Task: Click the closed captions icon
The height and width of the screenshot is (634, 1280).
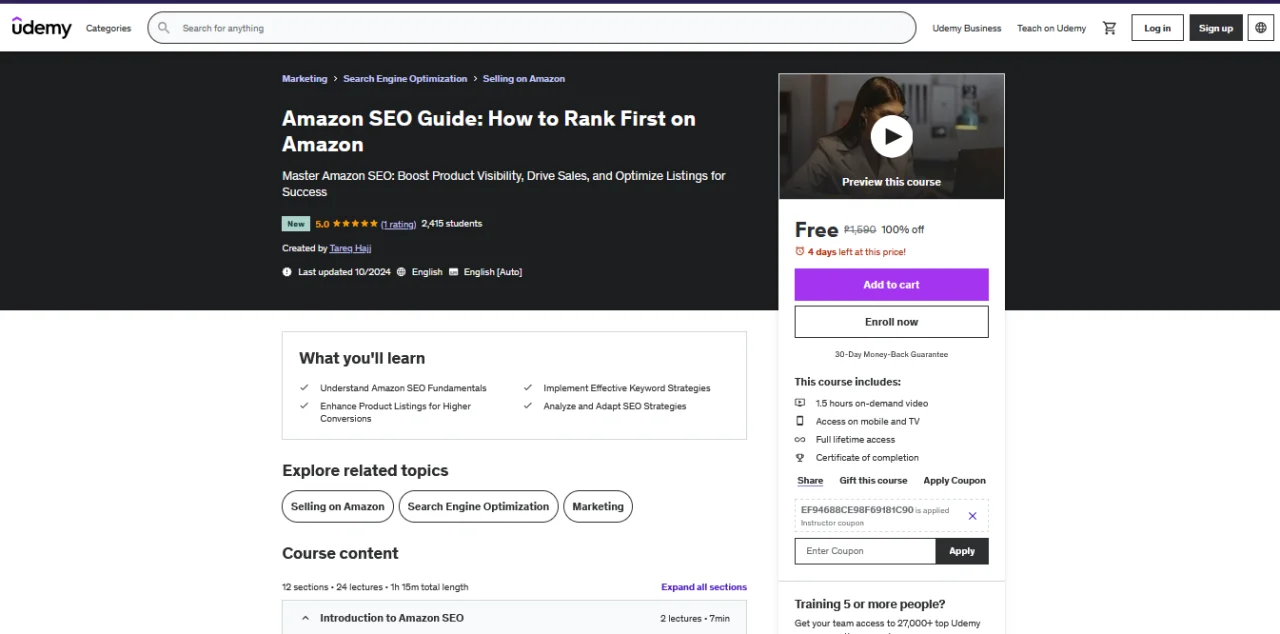Action: 453,272
